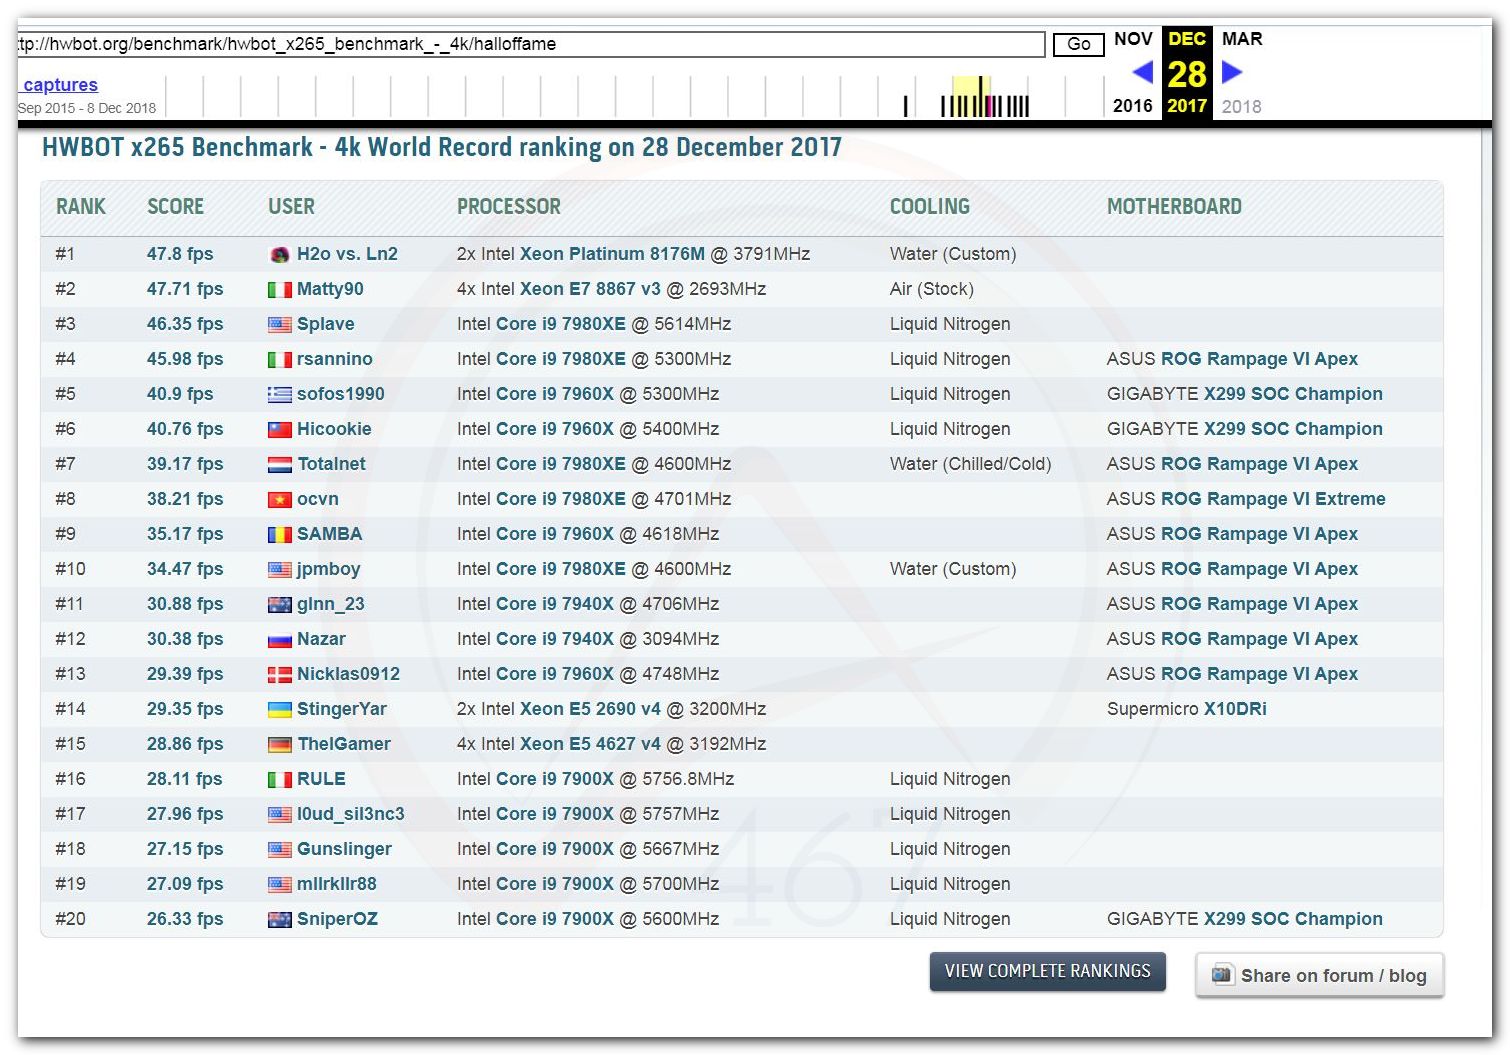The image size is (1510, 1055).
Task: Open Xeon E5 4627 v4 processor link
Action: tap(590, 744)
